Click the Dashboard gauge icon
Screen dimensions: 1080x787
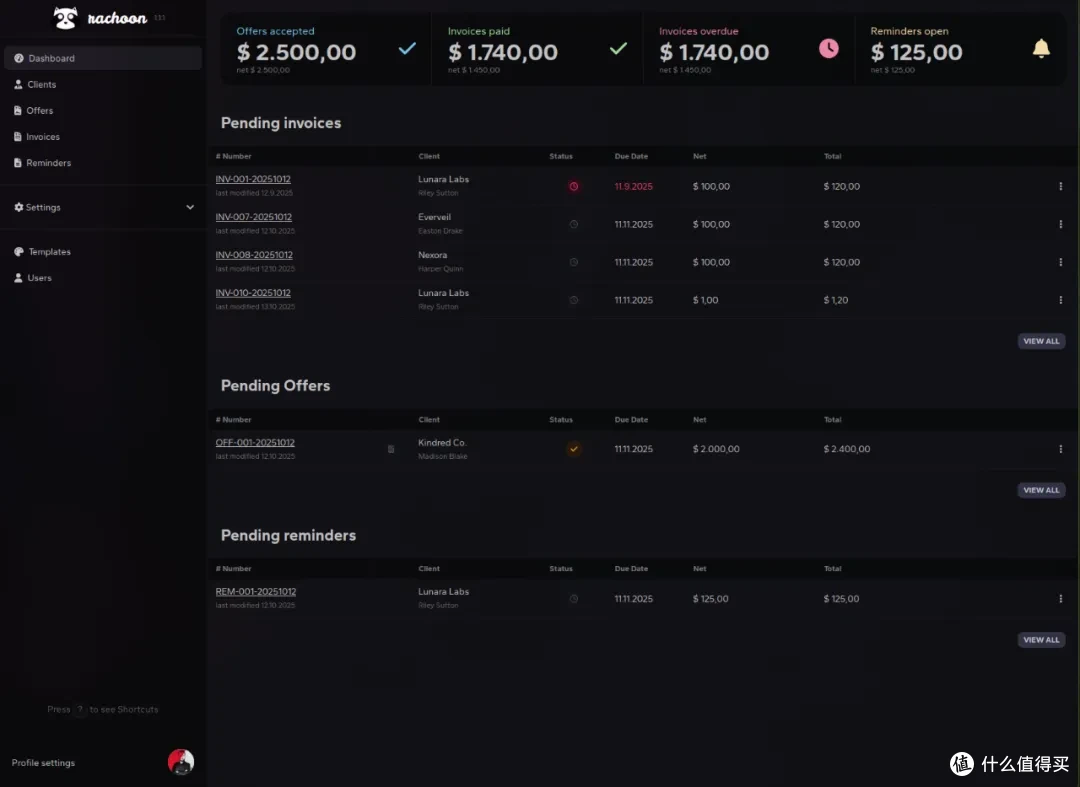coord(19,59)
